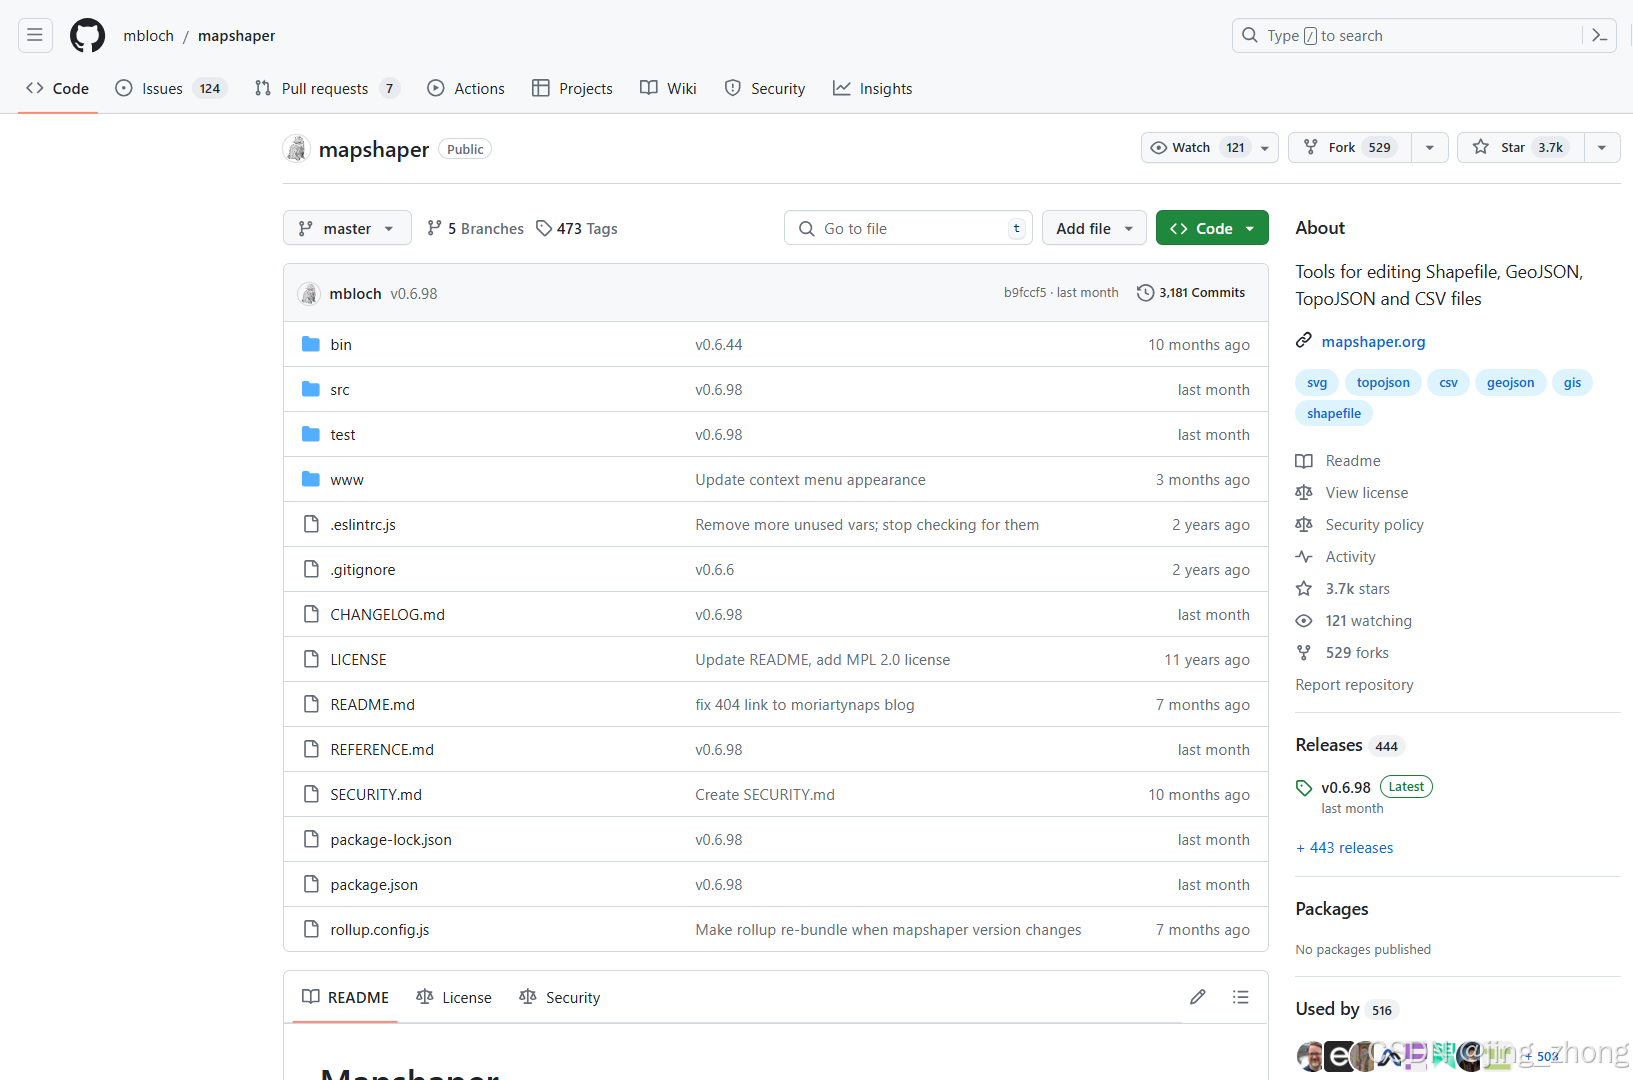Open the REFERENCE.md file

coord(382,750)
